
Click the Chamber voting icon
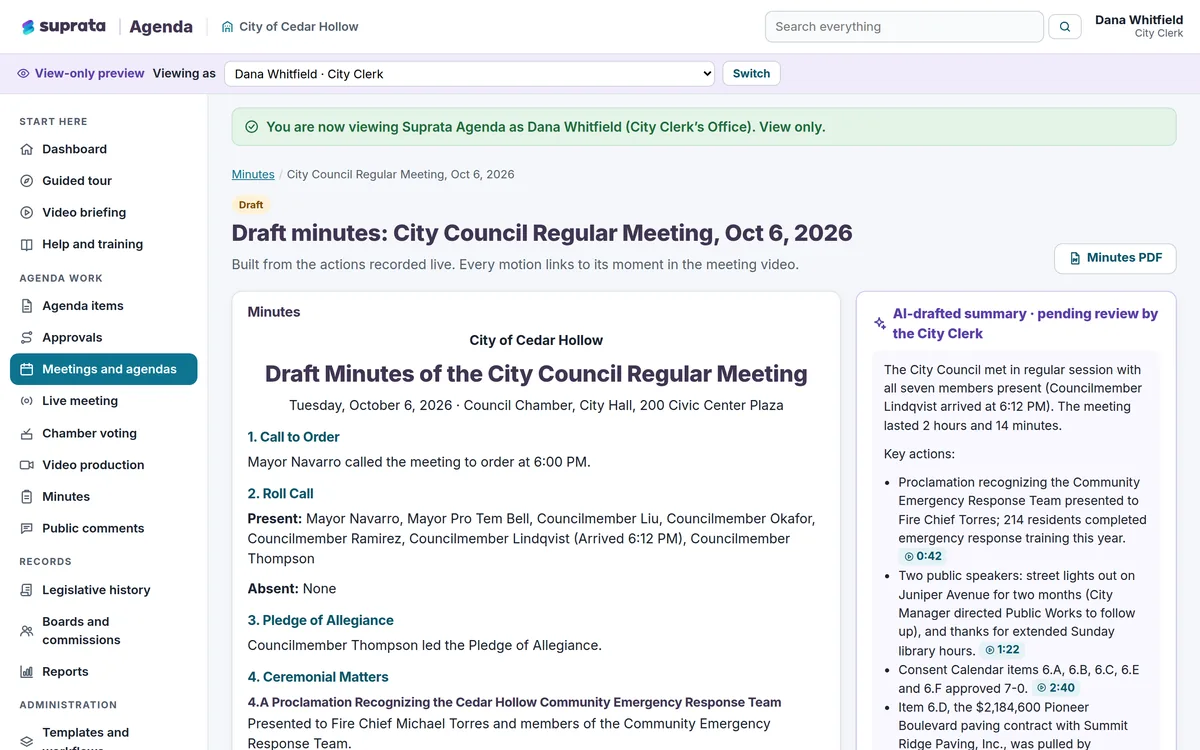[x=27, y=434]
